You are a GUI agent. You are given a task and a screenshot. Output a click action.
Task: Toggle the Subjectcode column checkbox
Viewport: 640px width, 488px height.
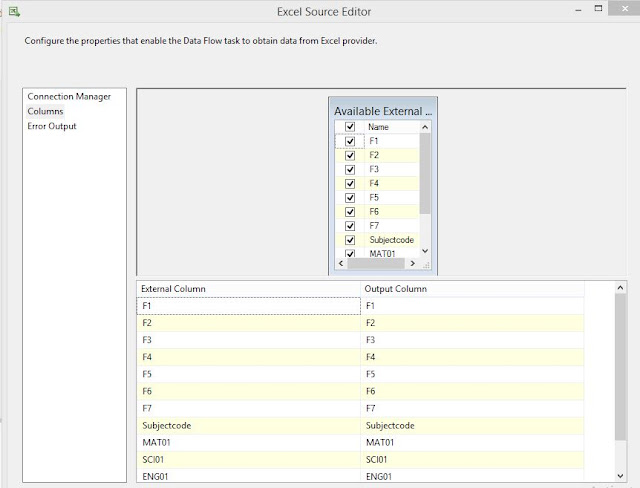(x=350, y=240)
